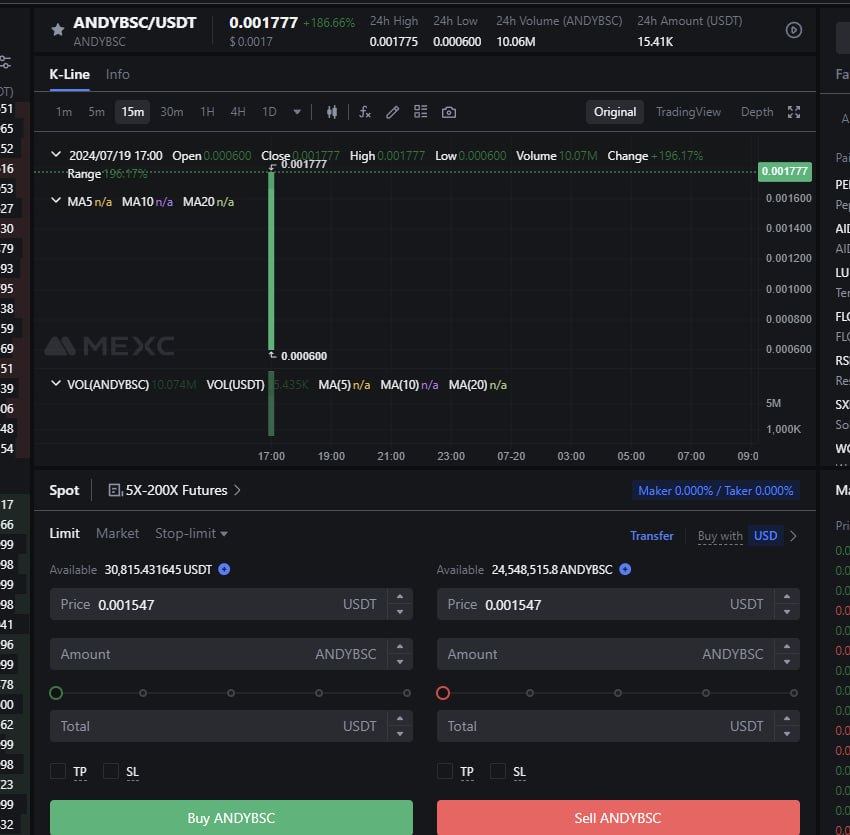Decrease the buy Price with down stepper
Image resolution: width=850 pixels, height=835 pixels.
point(400,612)
